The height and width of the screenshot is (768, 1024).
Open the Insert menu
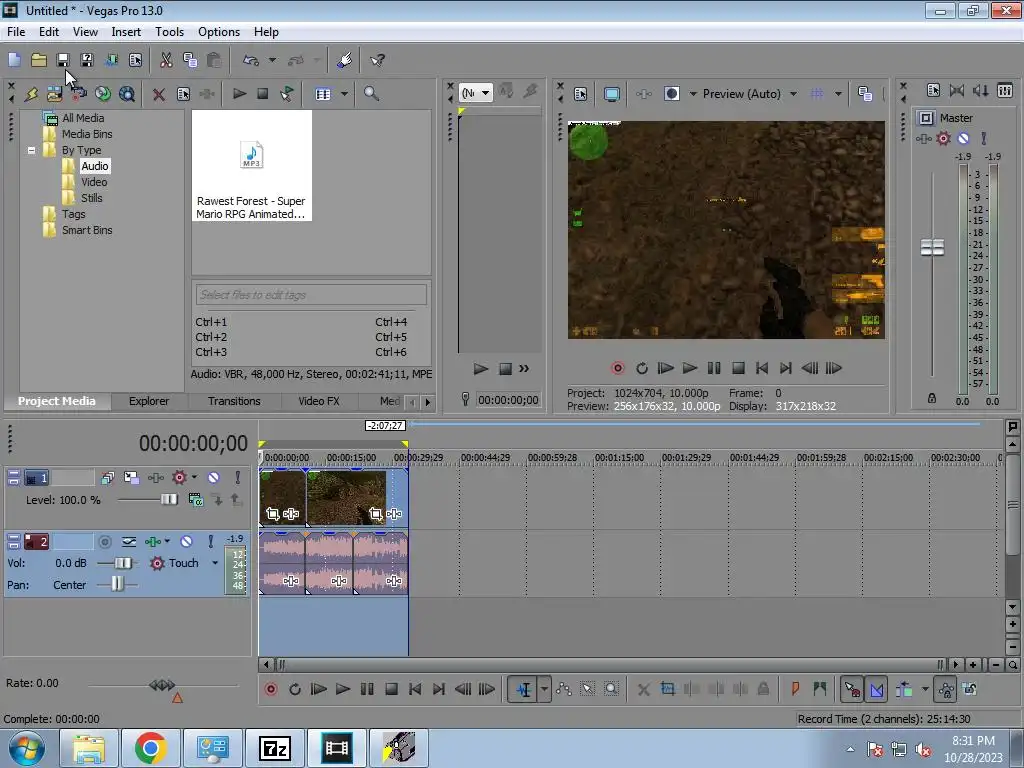pyautogui.click(x=126, y=31)
